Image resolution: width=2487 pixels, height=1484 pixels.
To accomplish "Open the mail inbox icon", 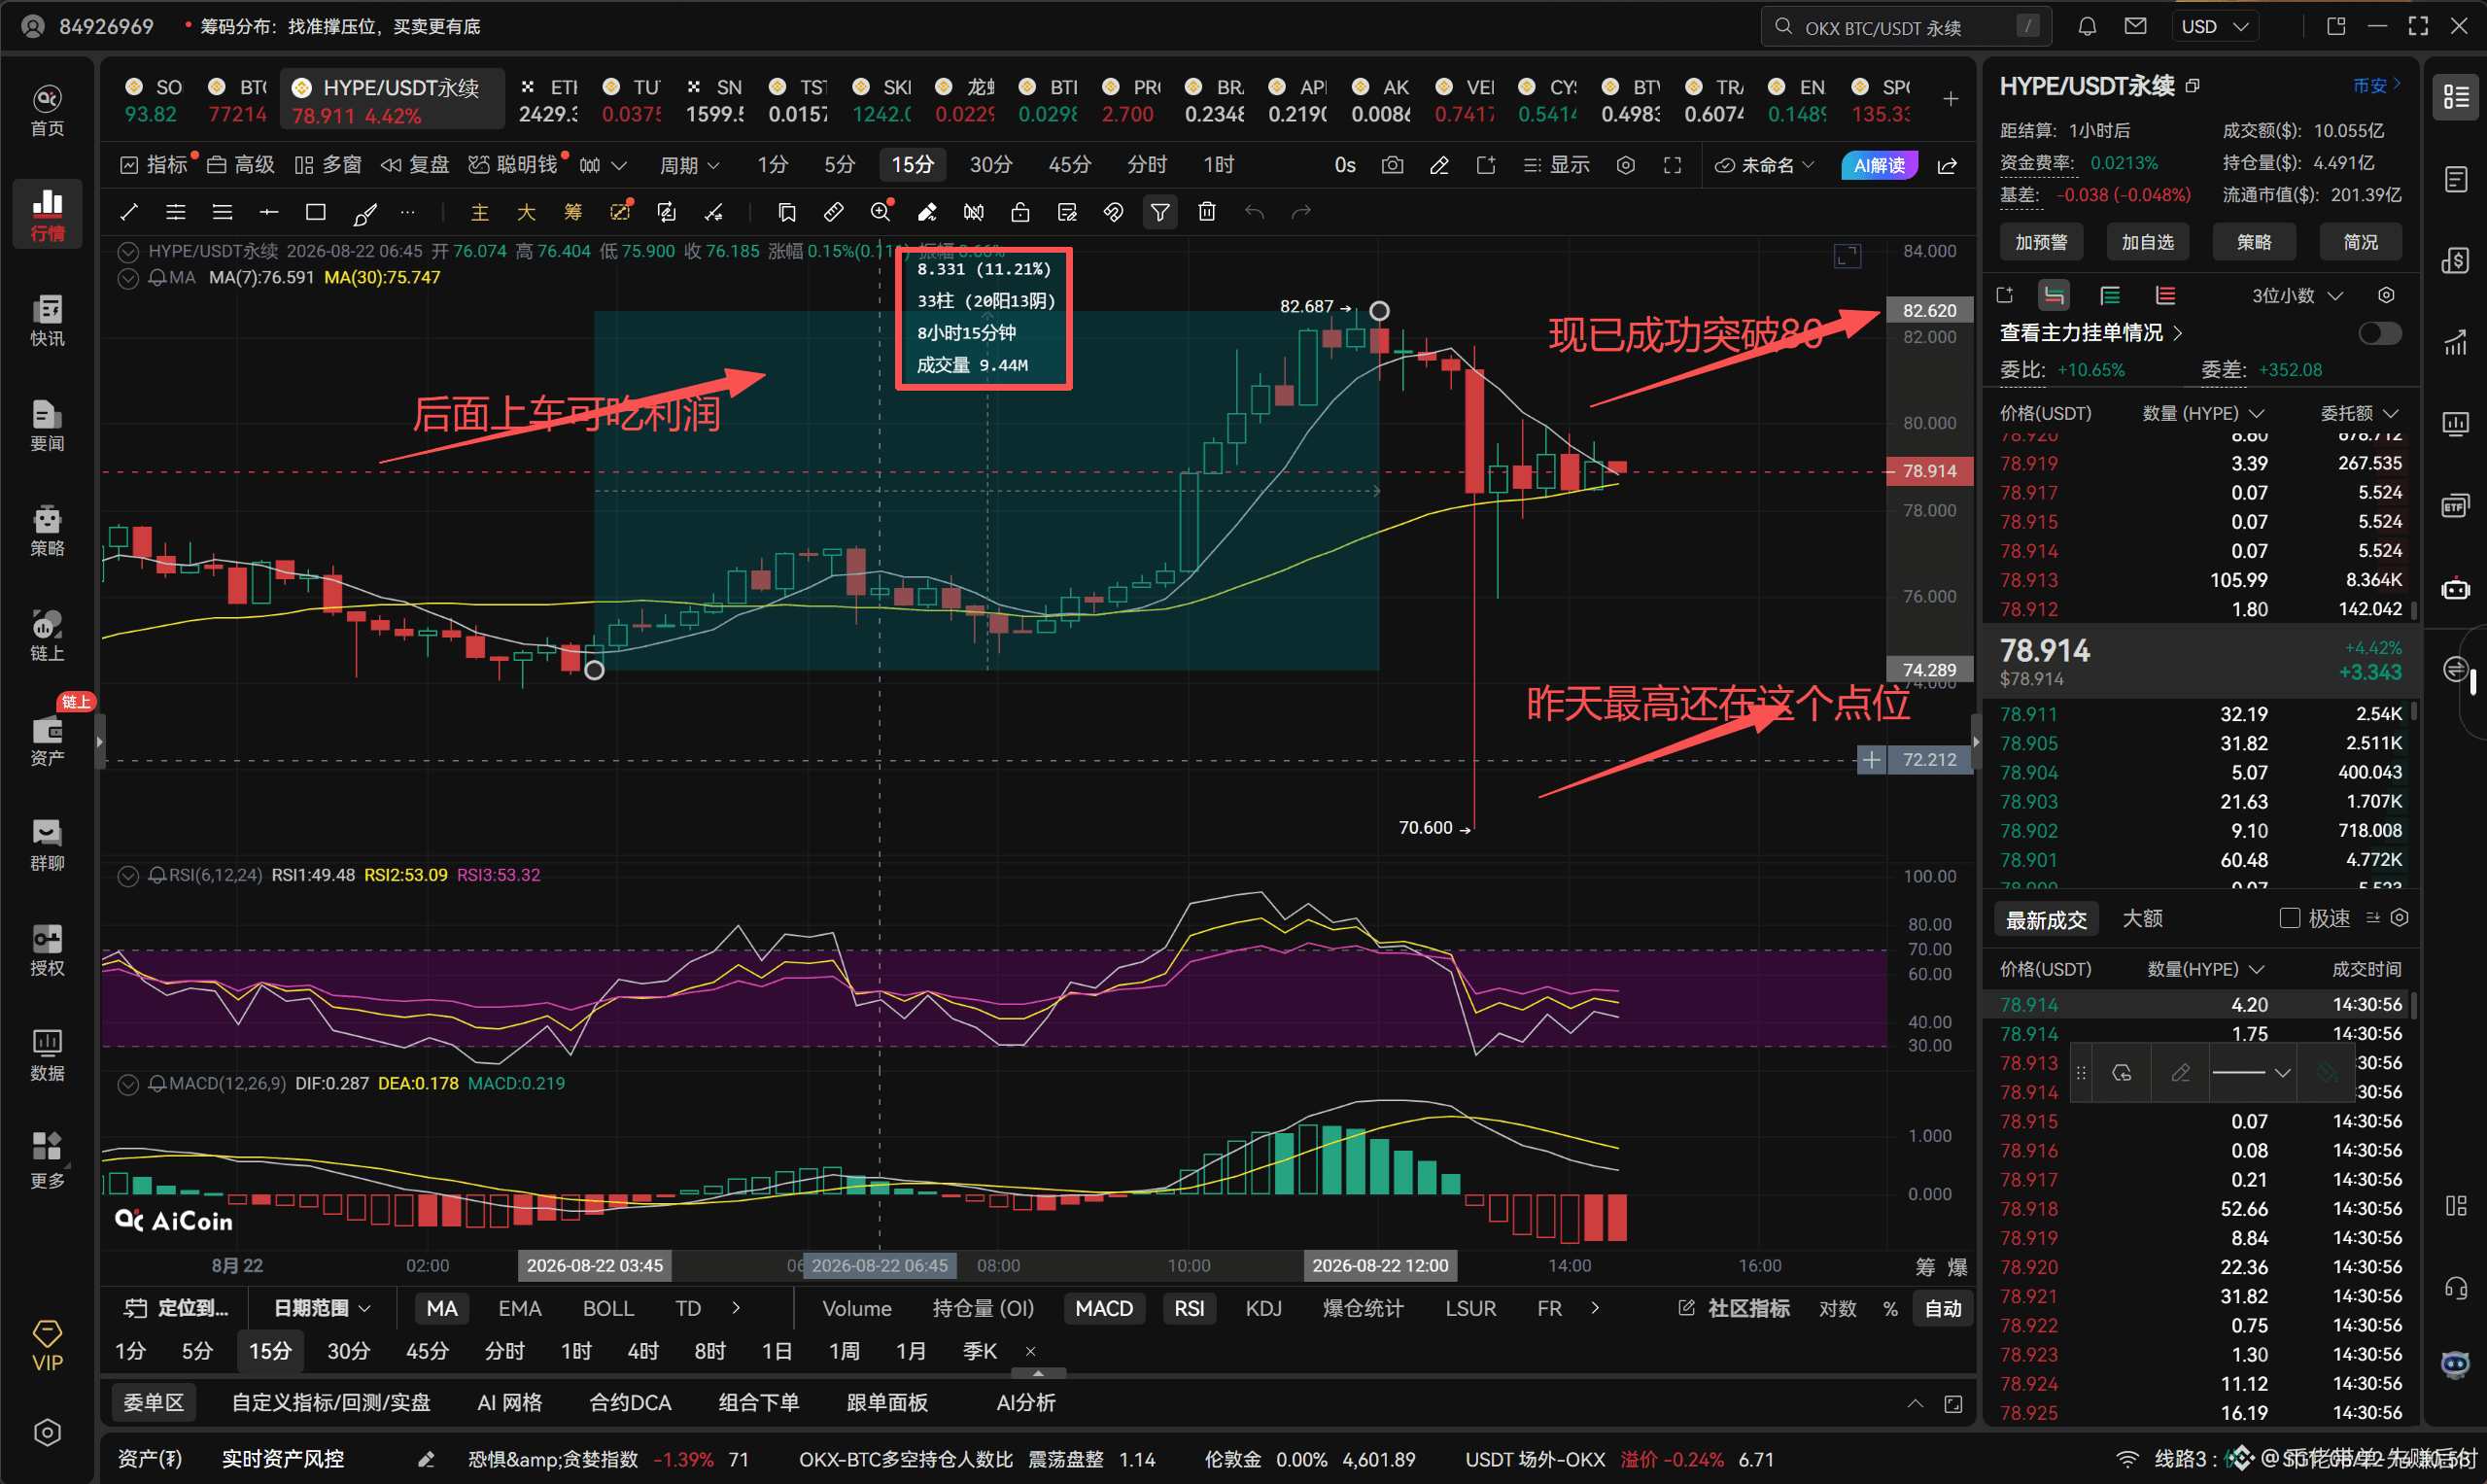I will point(2135,27).
